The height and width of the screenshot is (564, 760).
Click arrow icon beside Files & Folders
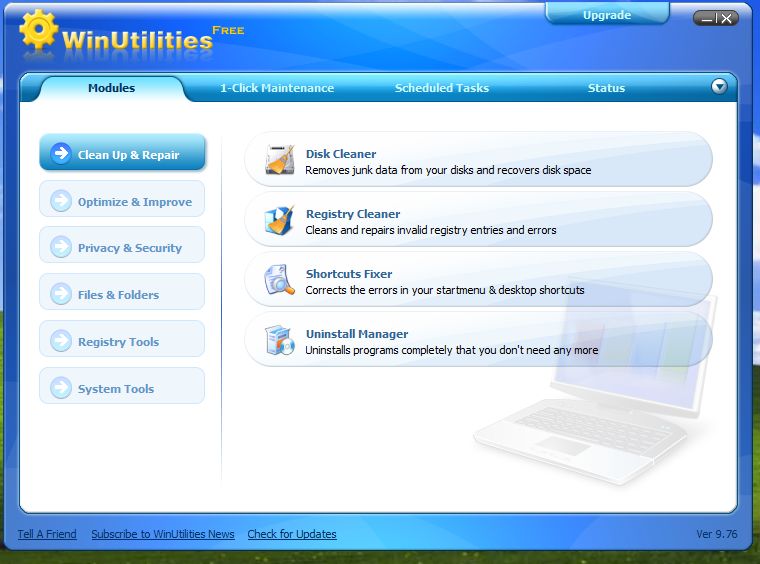[61, 294]
